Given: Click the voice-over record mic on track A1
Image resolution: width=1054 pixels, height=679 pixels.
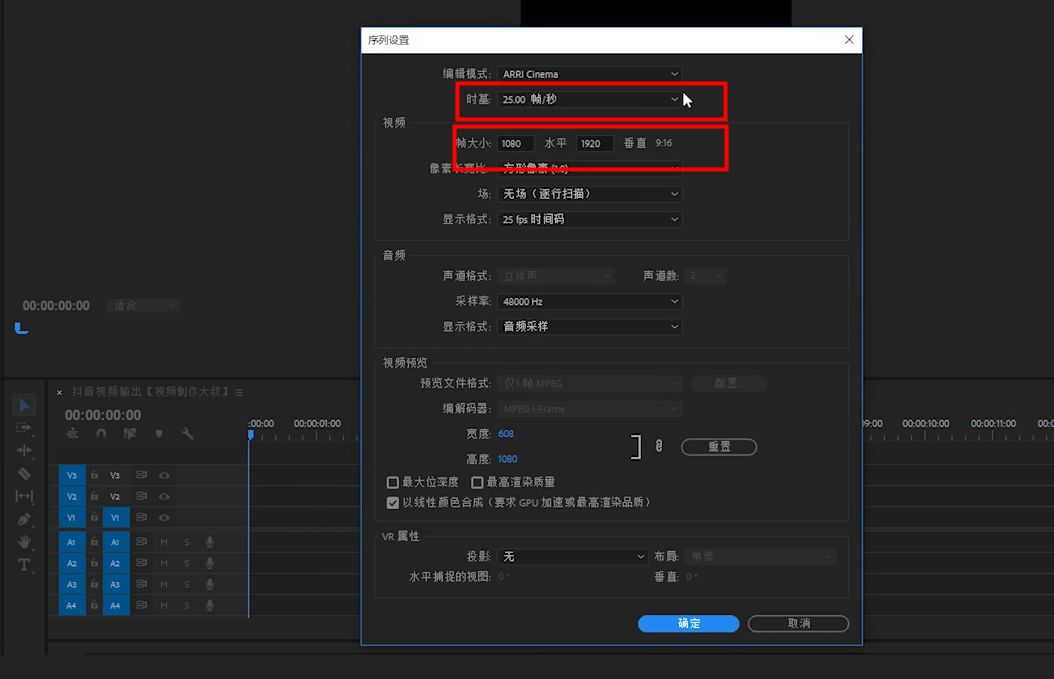Looking at the screenshot, I should (x=209, y=542).
